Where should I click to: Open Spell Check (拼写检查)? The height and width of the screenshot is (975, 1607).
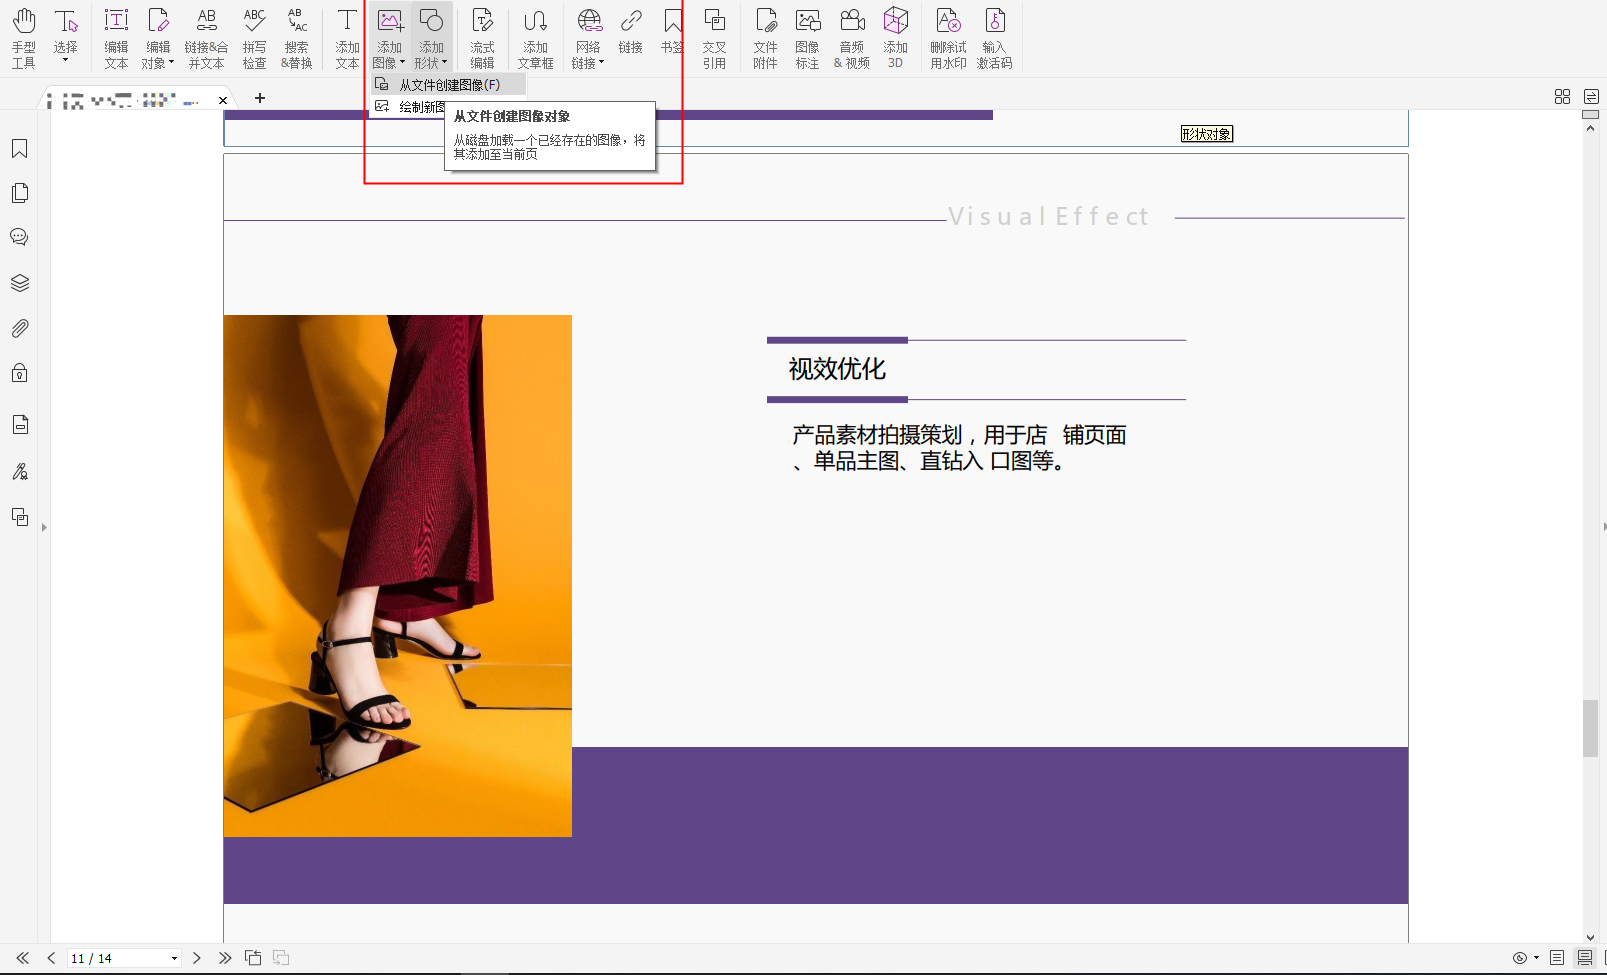click(x=254, y=37)
